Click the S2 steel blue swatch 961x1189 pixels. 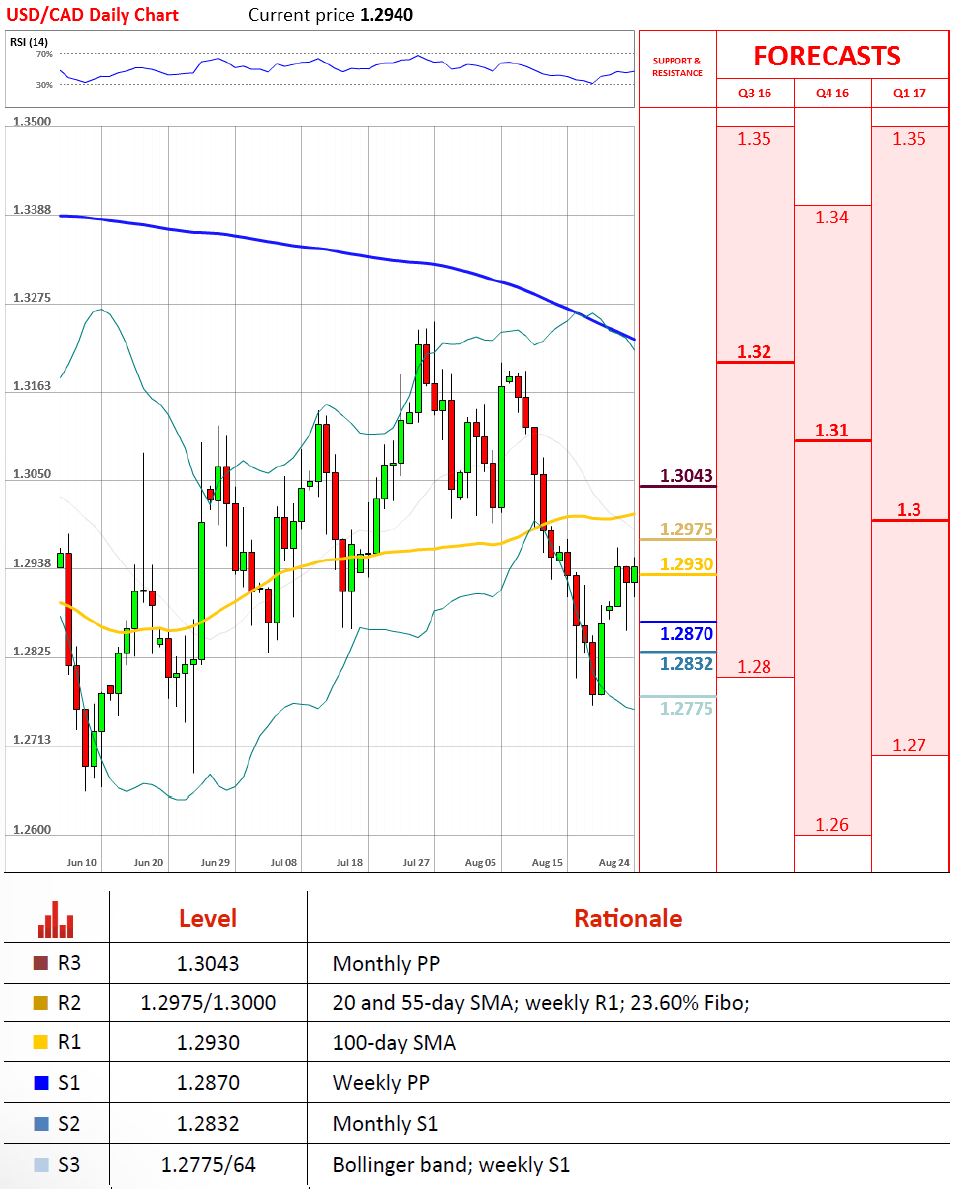coord(42,1124)
